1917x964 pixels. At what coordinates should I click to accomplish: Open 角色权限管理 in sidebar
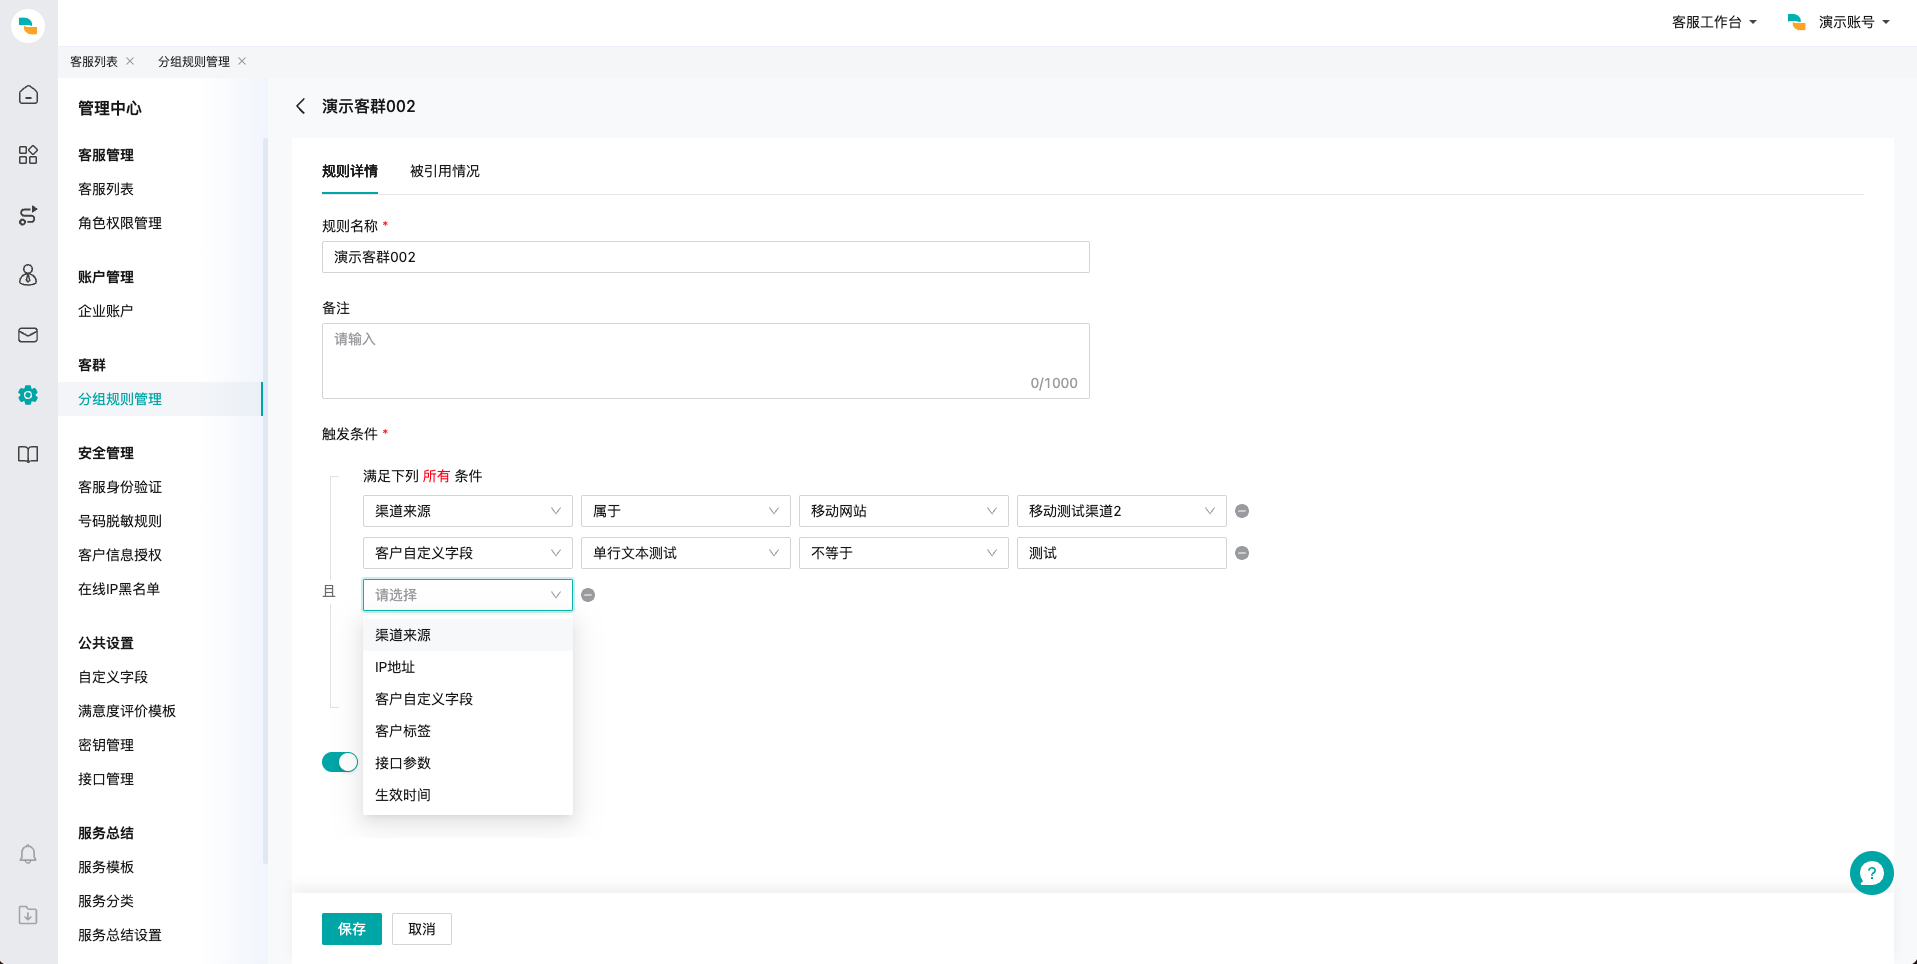coord(120,223)
